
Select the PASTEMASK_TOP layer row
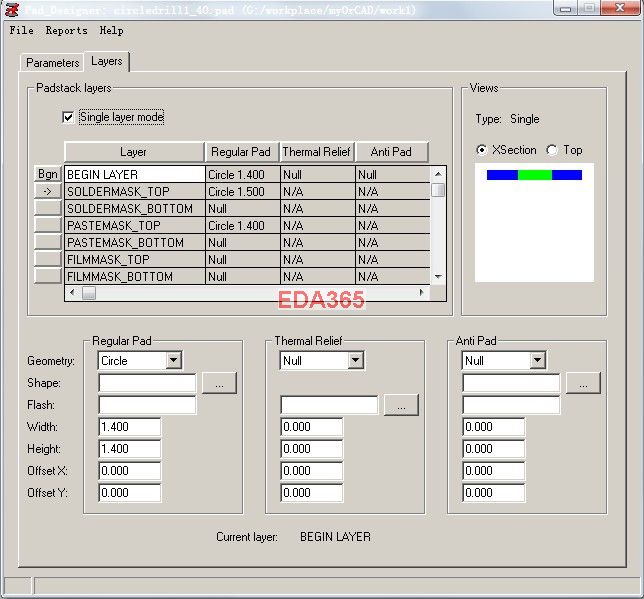tap(134, 226)
